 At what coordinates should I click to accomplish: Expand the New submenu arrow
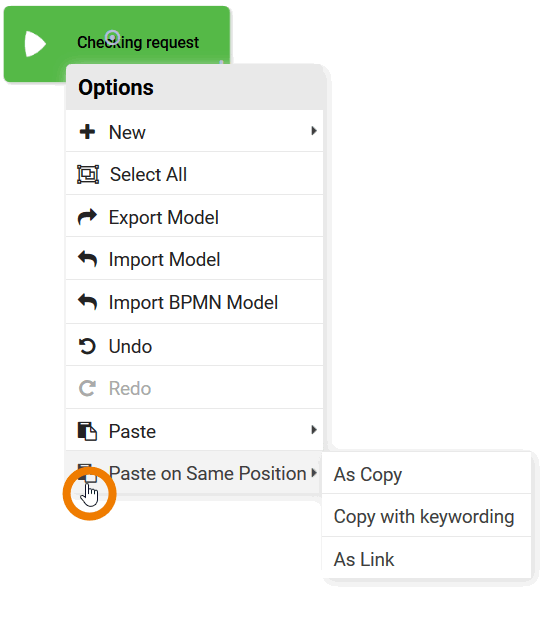pos(314,131)
